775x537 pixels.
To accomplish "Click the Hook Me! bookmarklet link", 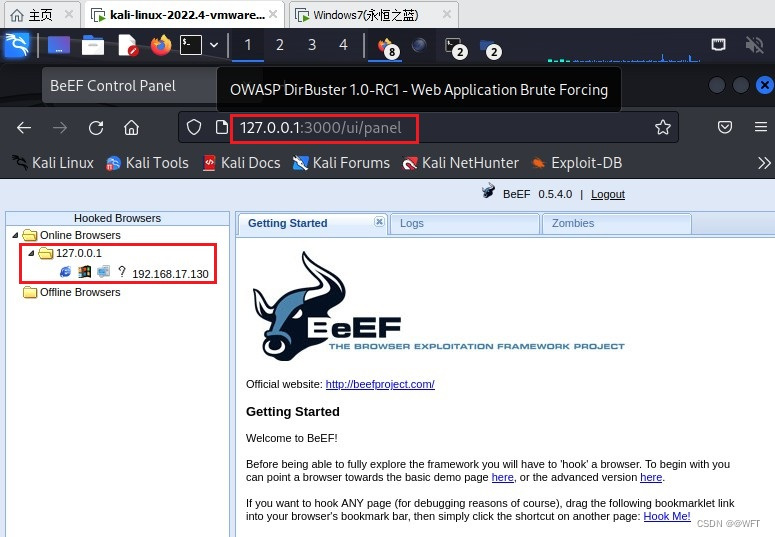I will pyautogui.click(x=667, y=516).
